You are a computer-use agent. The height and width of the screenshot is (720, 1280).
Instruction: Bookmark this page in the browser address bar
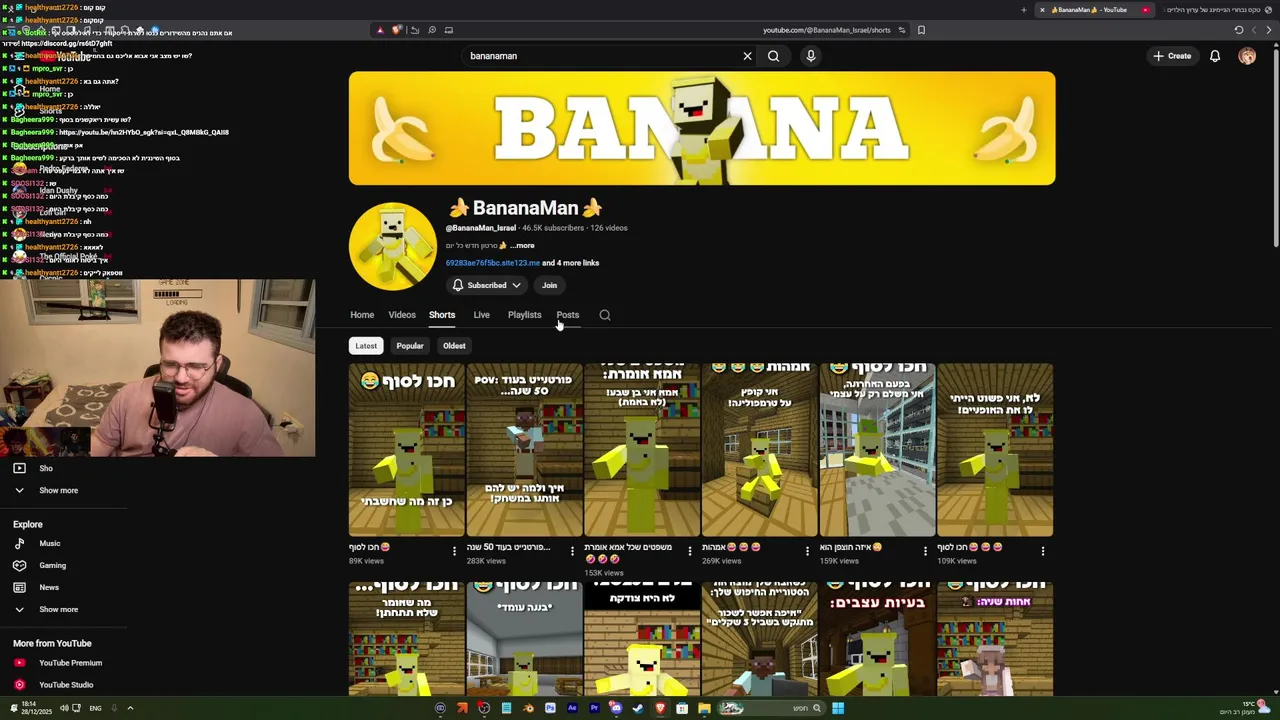(921, 30)
